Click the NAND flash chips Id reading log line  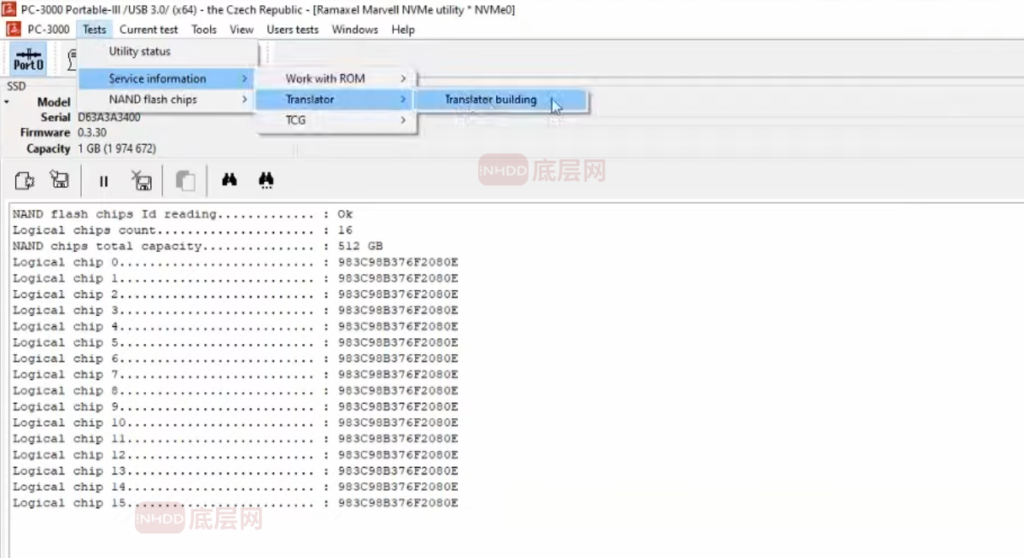[182, 214]
